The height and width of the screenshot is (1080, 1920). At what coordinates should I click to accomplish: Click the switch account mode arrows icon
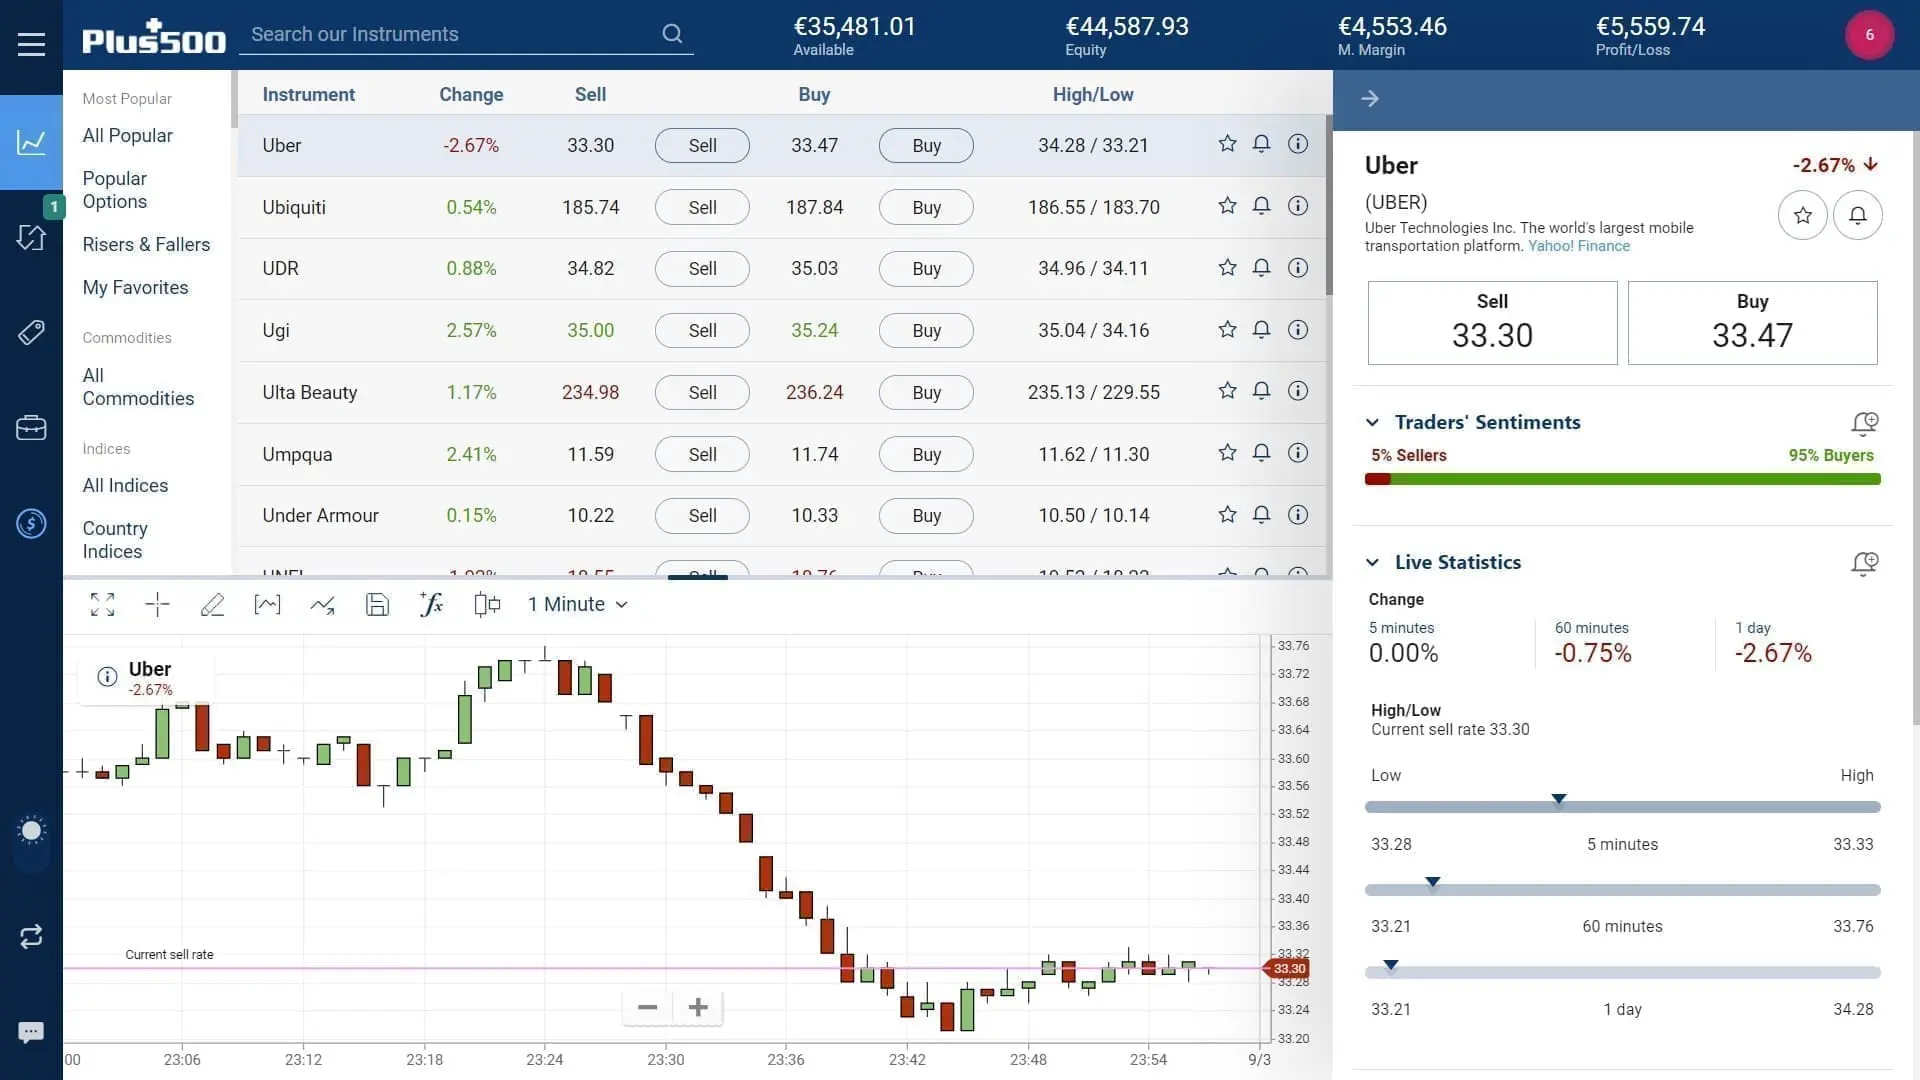pyautogui.click(x=31, y=937)
